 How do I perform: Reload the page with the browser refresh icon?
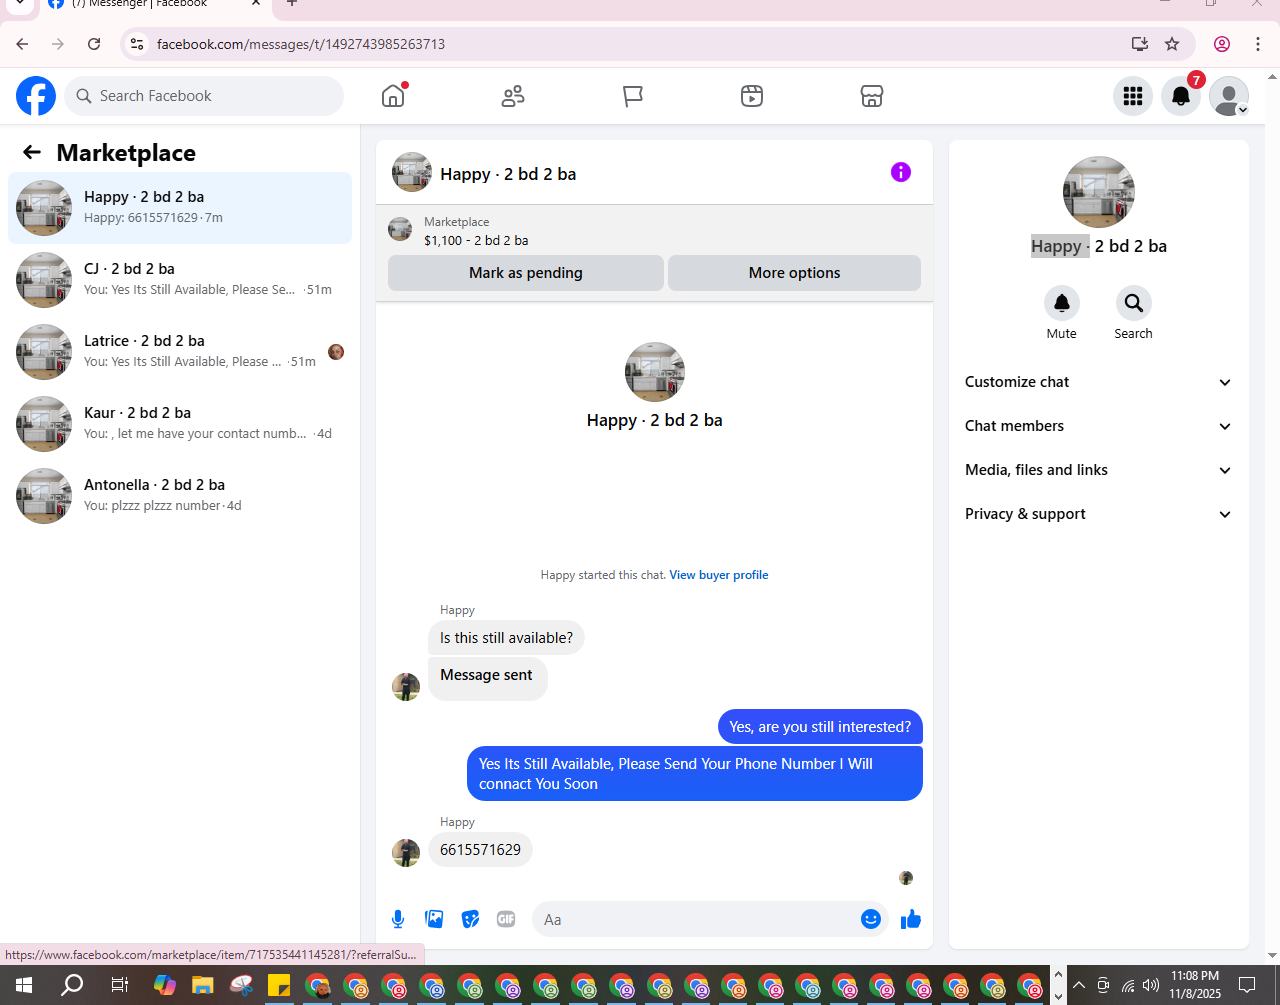pos(94,44)
